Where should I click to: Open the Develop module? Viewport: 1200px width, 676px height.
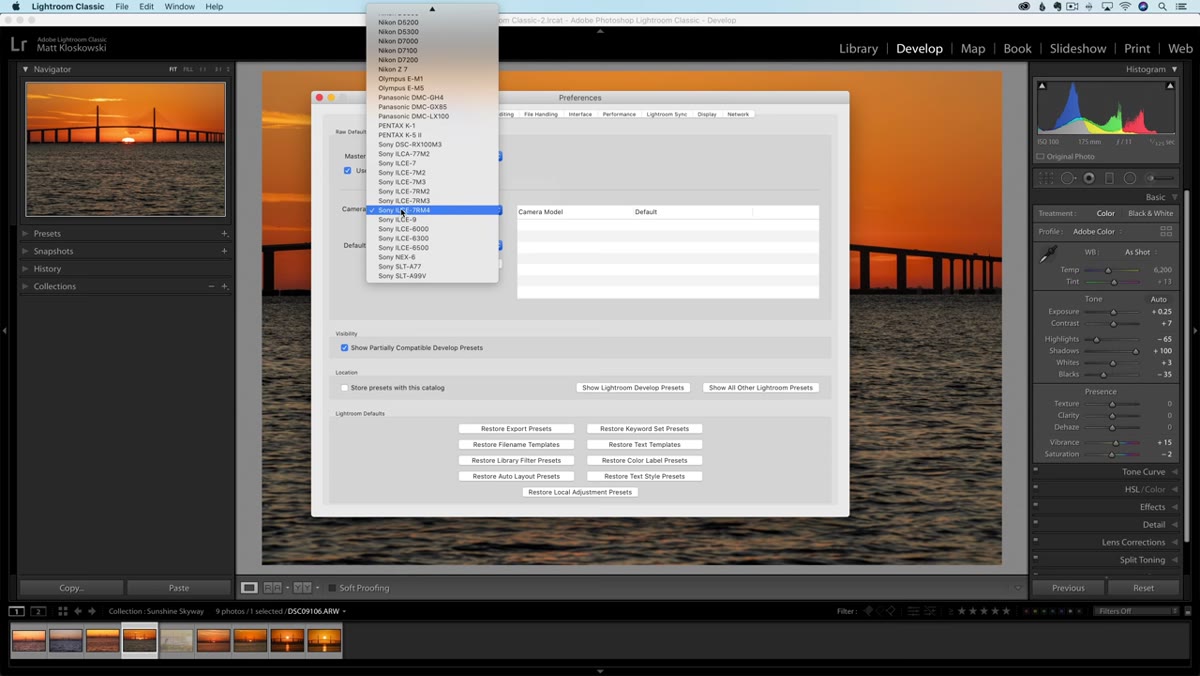pos(919,48)
